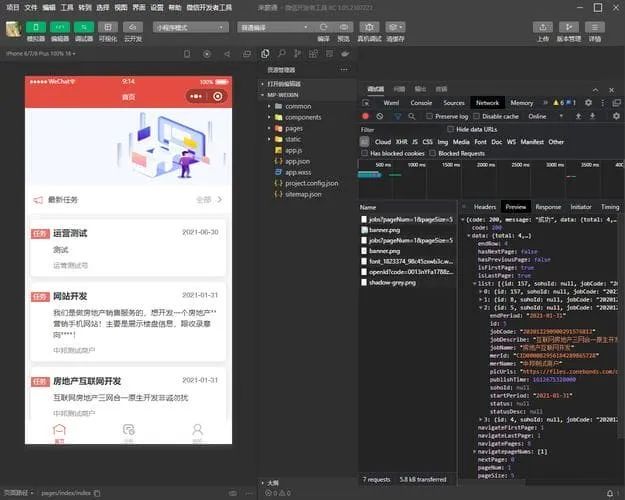Open project details (详情) panel

[595, 27]
